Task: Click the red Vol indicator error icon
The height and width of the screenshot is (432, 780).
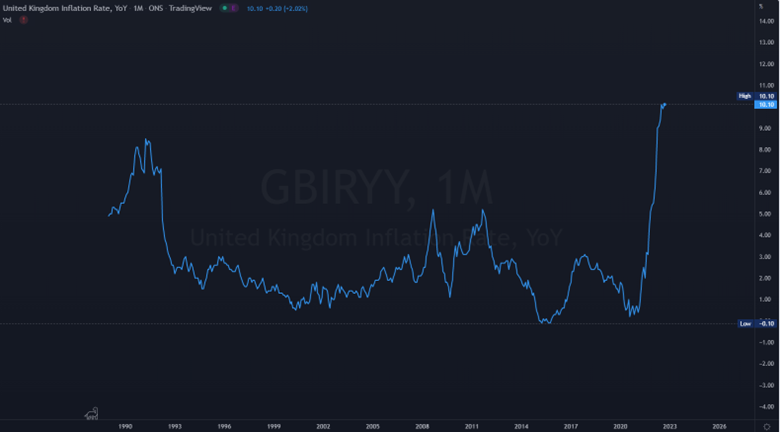Action: coord(23,20)
